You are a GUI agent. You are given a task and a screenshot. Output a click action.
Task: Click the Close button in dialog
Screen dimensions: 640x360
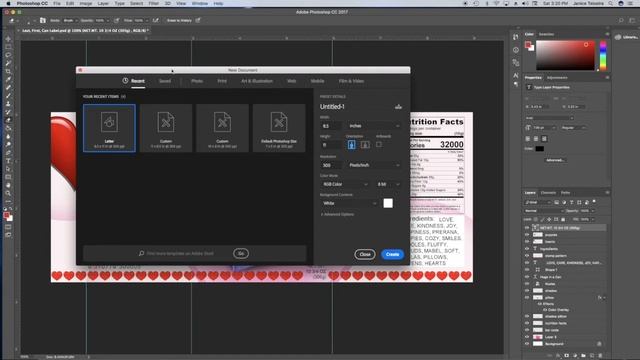coord(365,254)
